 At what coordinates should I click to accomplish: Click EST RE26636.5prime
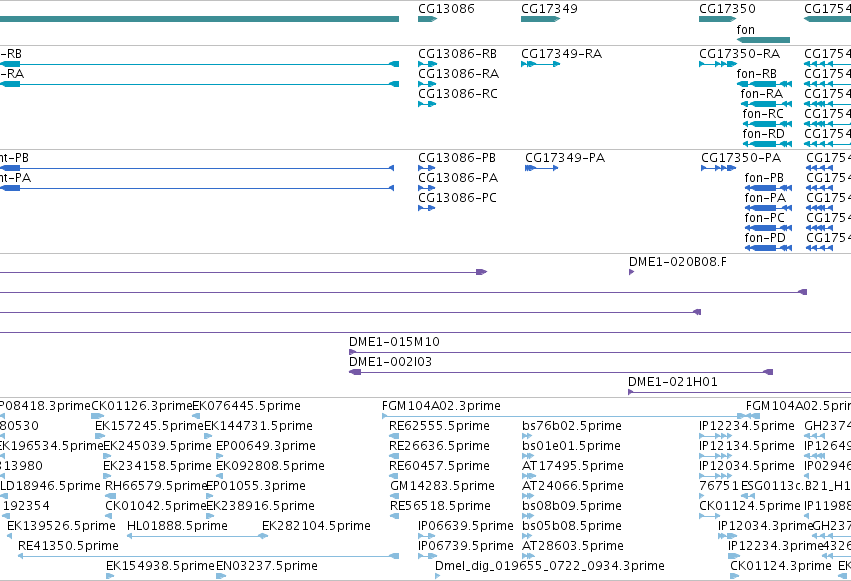coord(439,446)
